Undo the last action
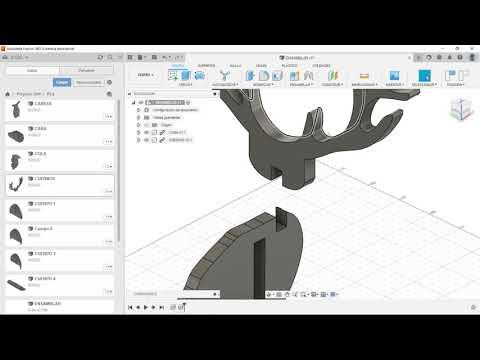Screen dimensions: 480x360 pyautogui.click(x=166, y=57)
